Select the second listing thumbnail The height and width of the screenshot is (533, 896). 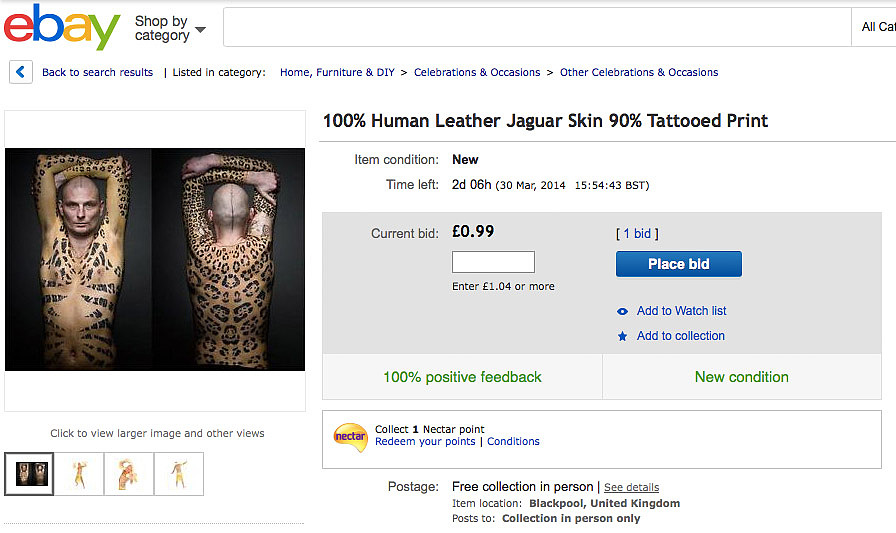[79, 474]
